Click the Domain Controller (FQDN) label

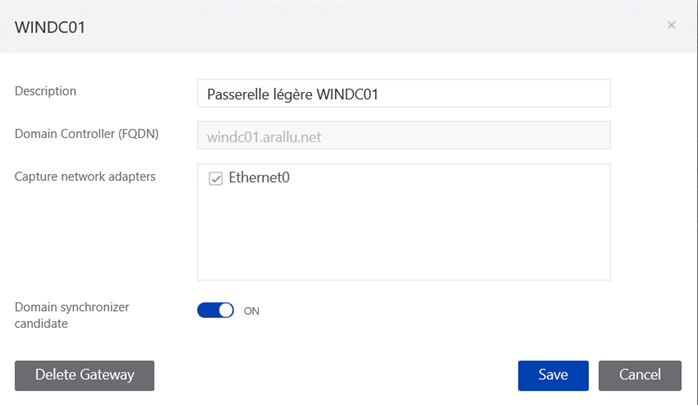[87, 134]
